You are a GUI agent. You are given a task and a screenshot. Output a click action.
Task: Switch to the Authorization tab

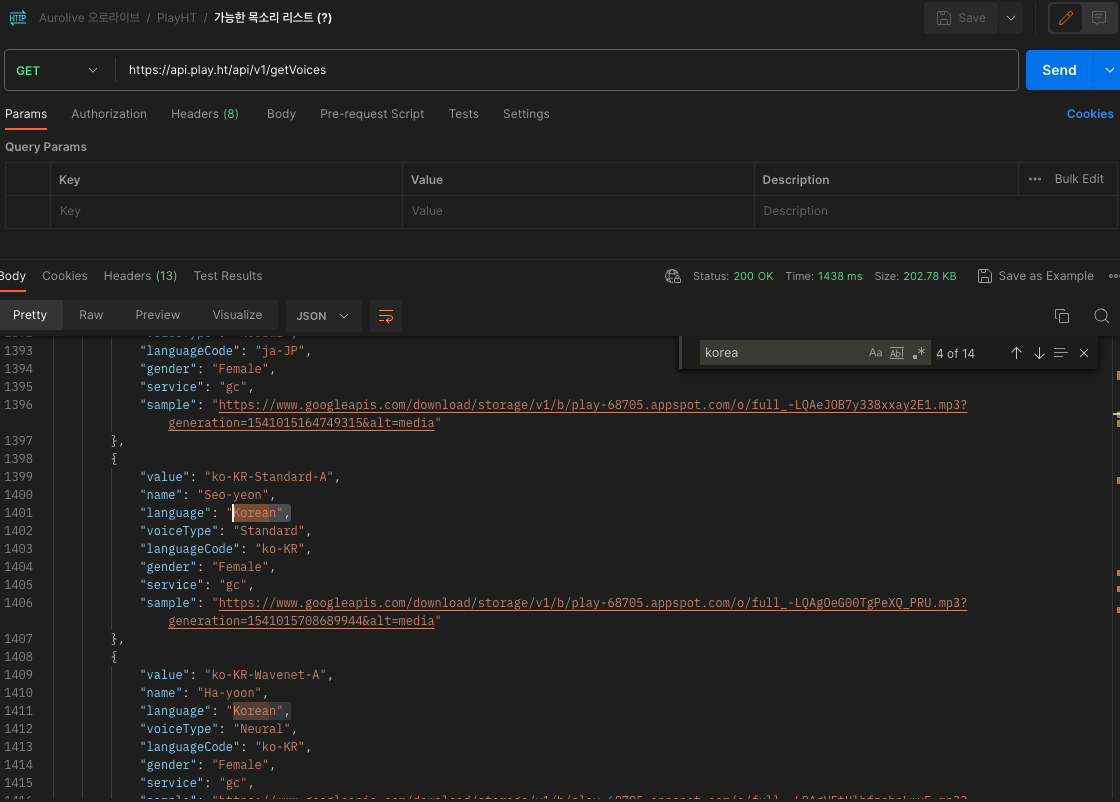[109, 114]
